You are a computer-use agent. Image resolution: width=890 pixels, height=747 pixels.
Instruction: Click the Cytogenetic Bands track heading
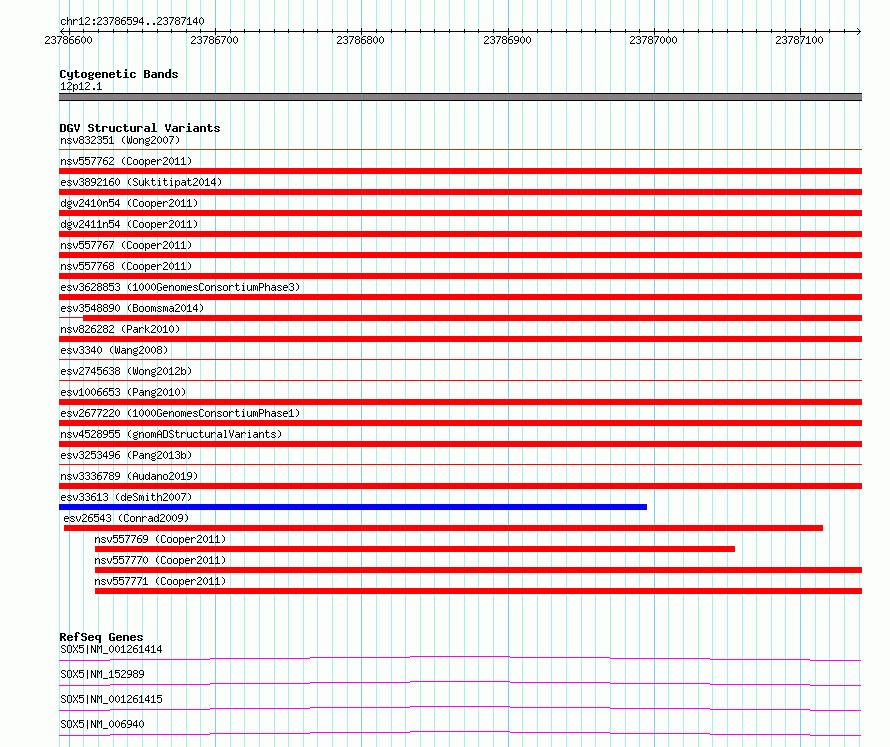coord(119,74)
